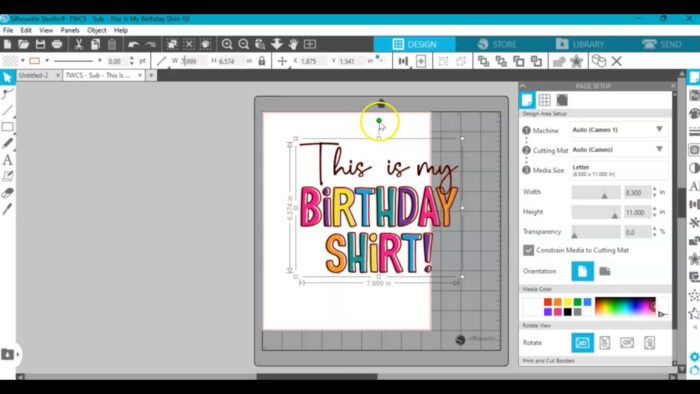Screen dimensions: 700x394
Task: Pick the Rectangle drawing tool
Action: point(8,127)
